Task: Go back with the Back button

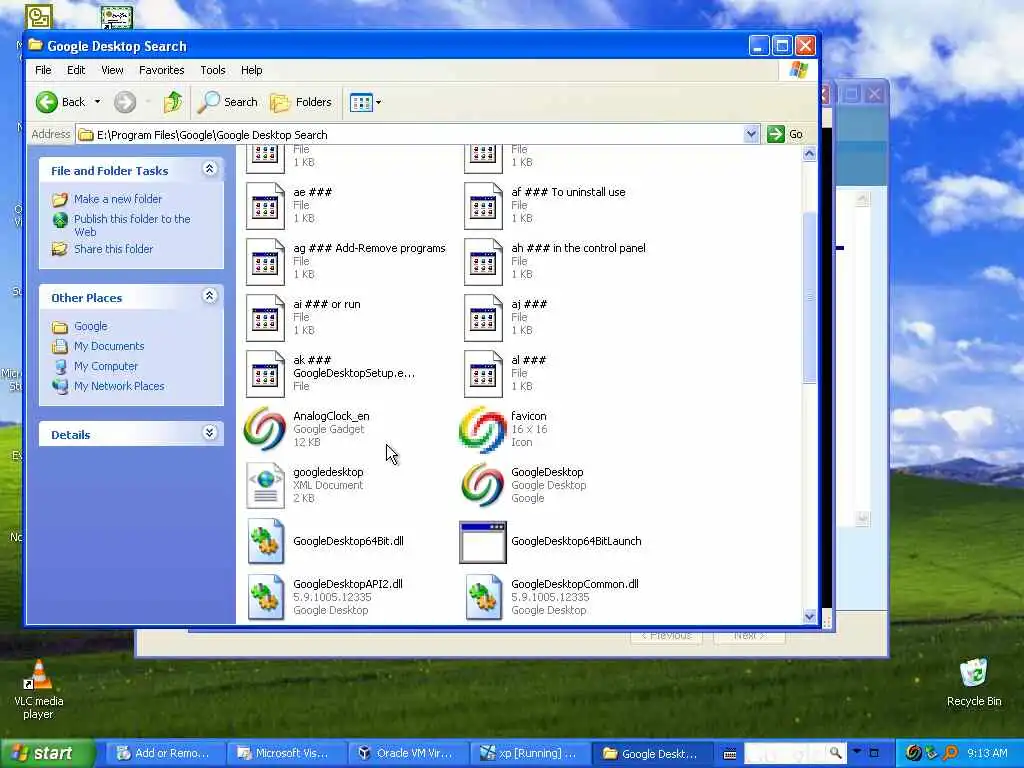Action: click(61, 102)
